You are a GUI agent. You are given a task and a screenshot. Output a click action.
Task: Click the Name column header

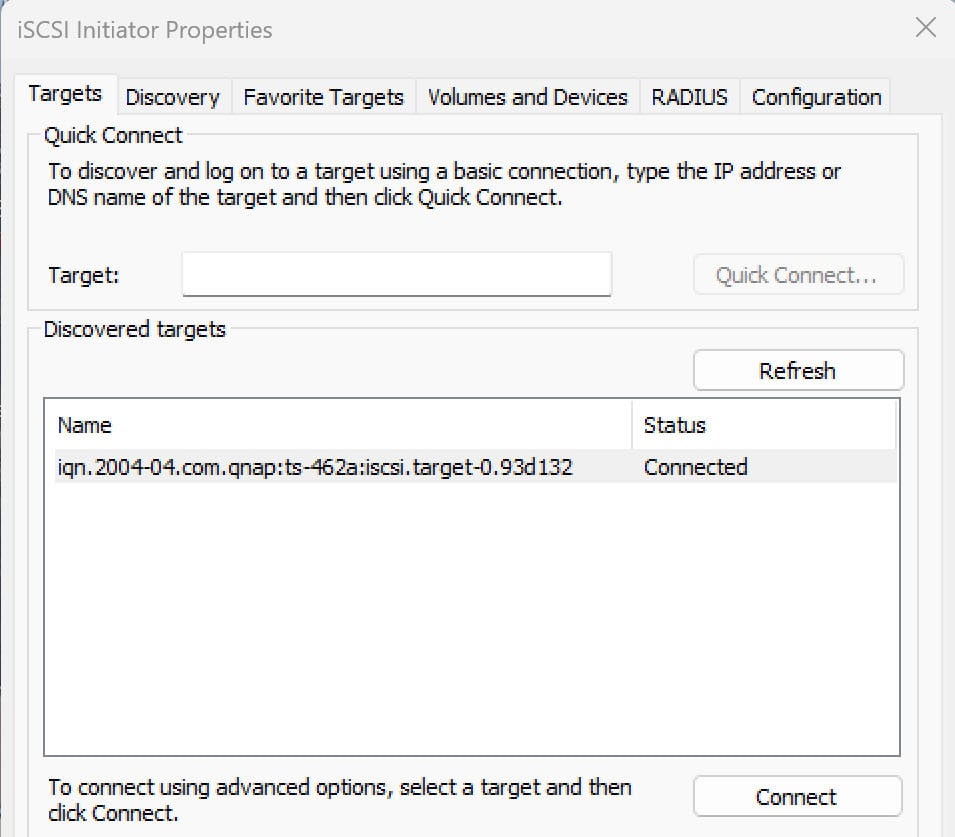pos(85,425)
